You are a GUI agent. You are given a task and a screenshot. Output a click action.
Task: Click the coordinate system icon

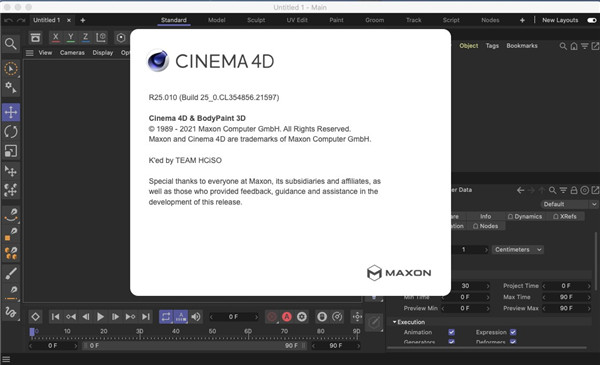101,37
